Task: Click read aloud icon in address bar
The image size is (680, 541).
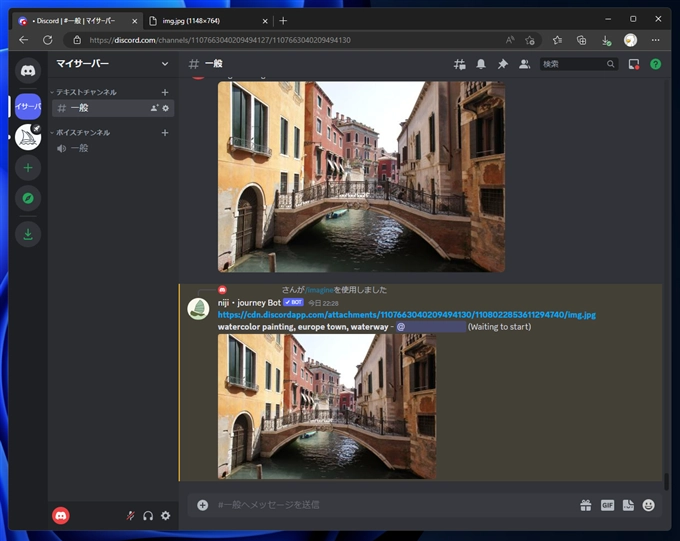Action: click(x=510, y=40)
